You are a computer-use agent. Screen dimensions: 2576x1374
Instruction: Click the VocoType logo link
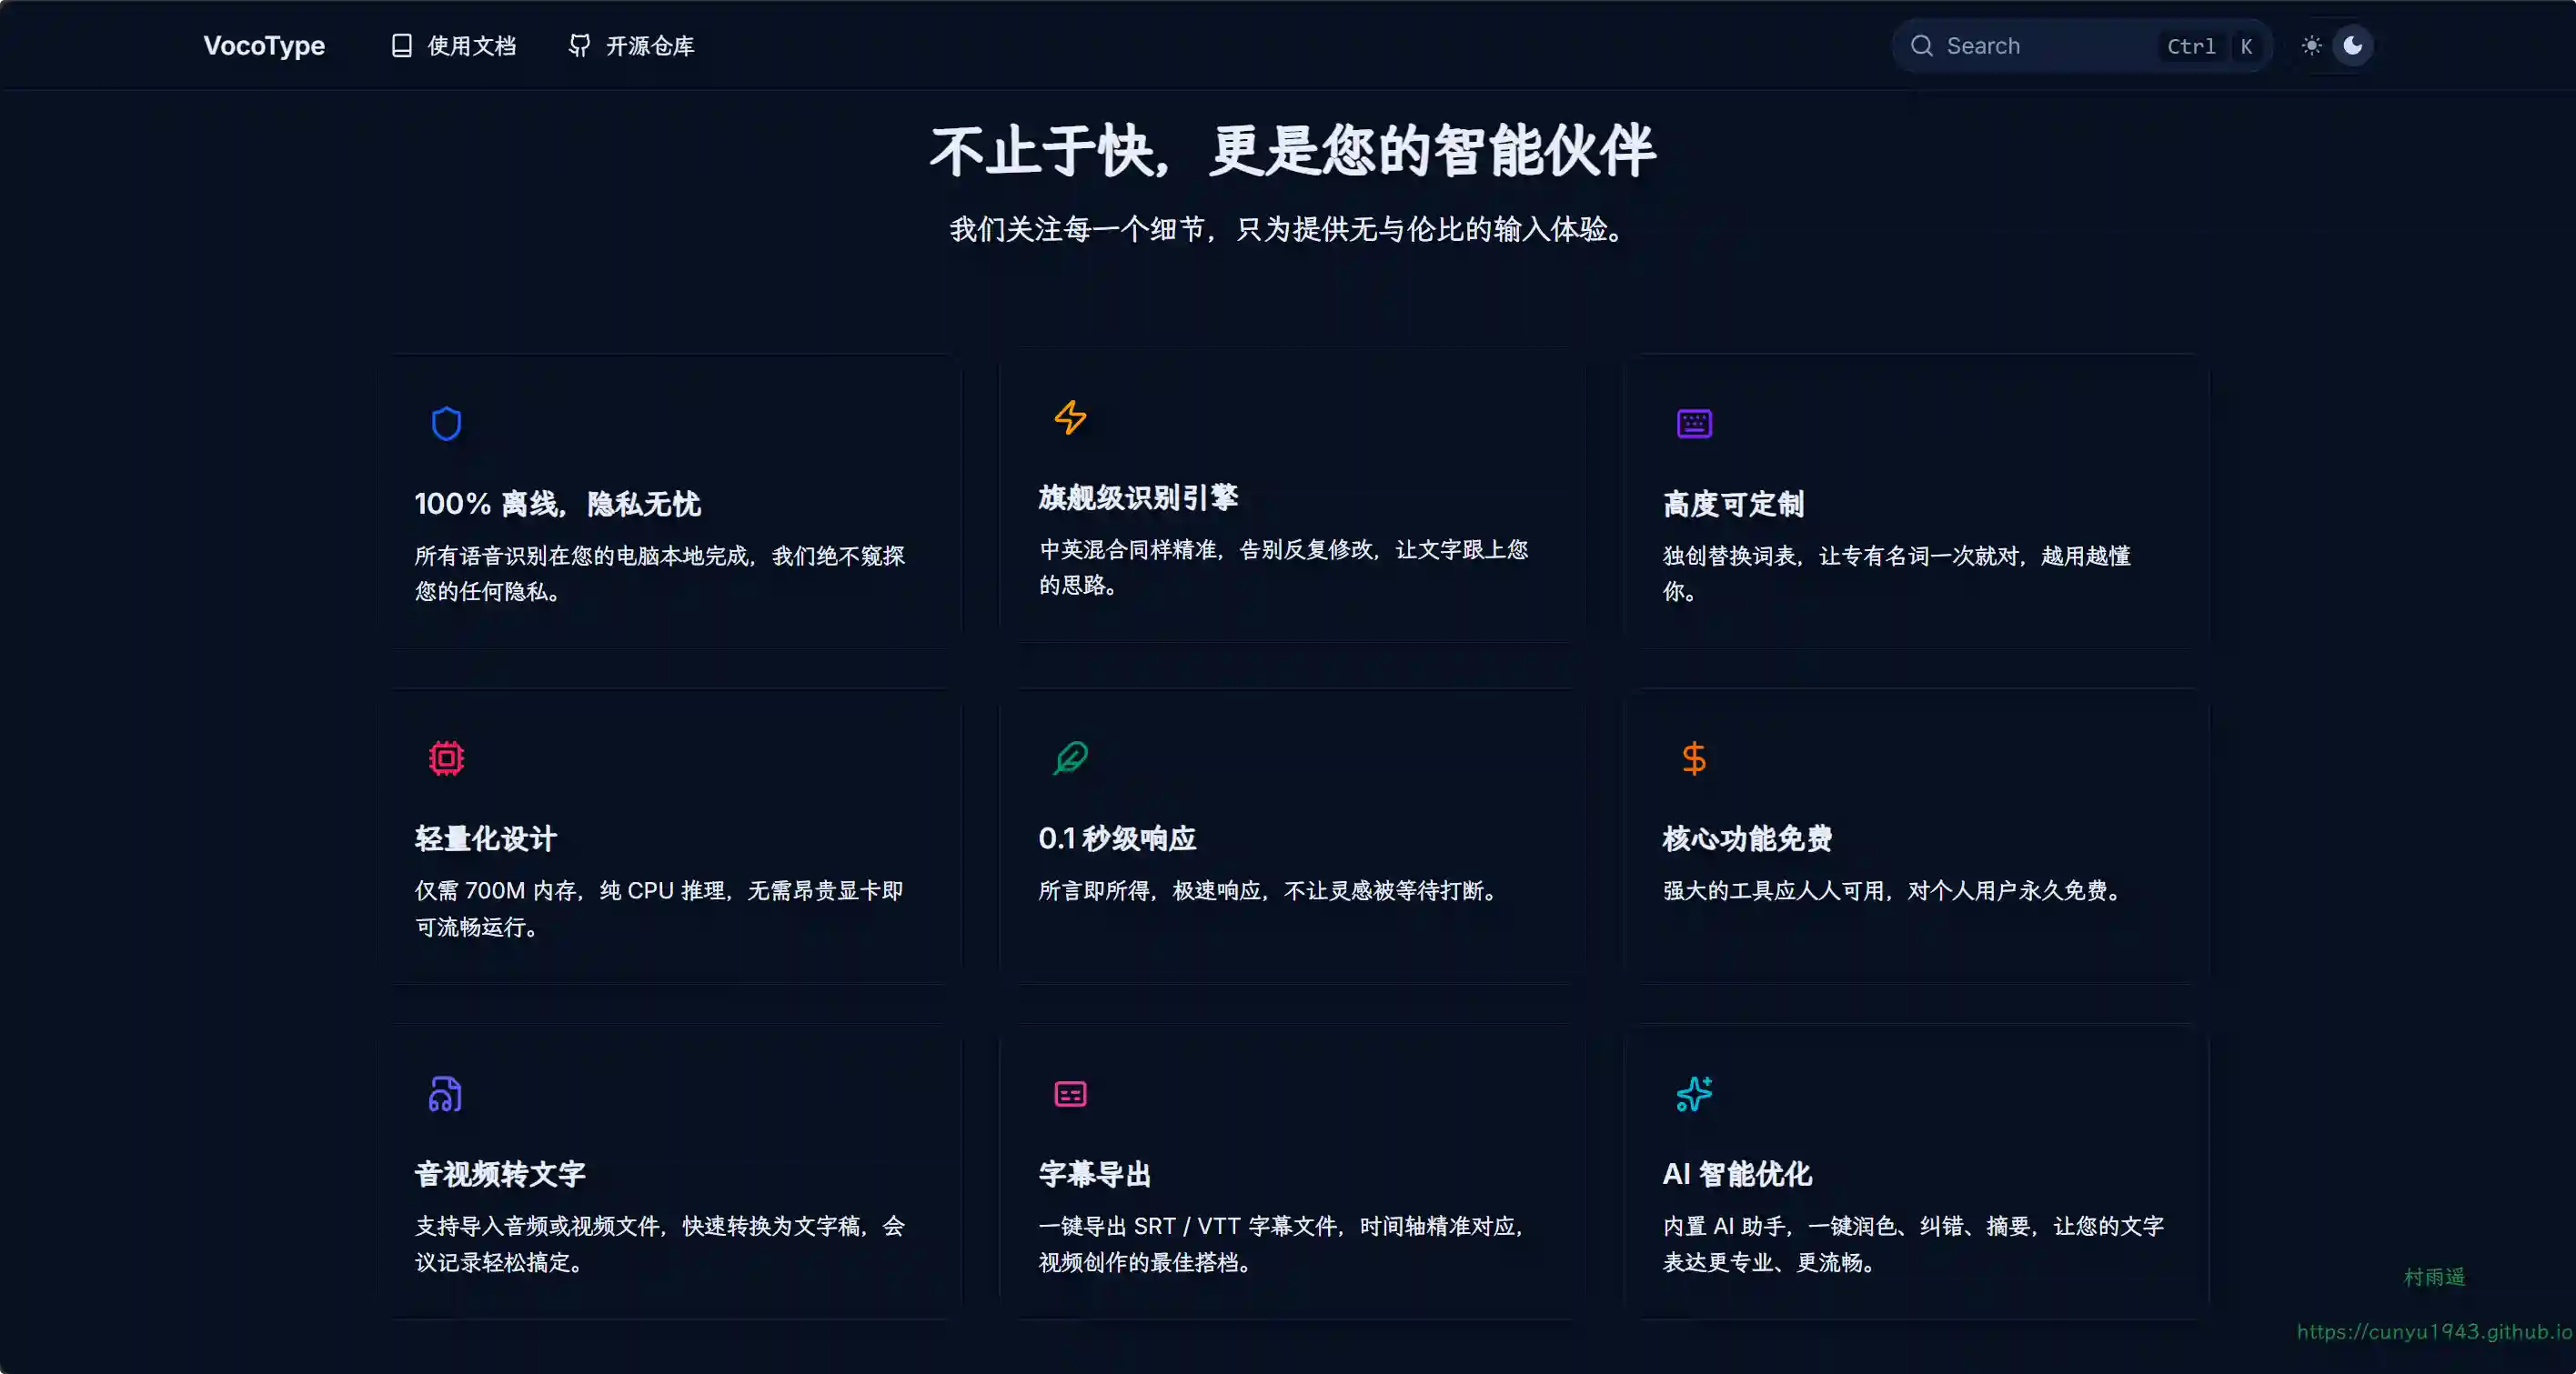264,46
